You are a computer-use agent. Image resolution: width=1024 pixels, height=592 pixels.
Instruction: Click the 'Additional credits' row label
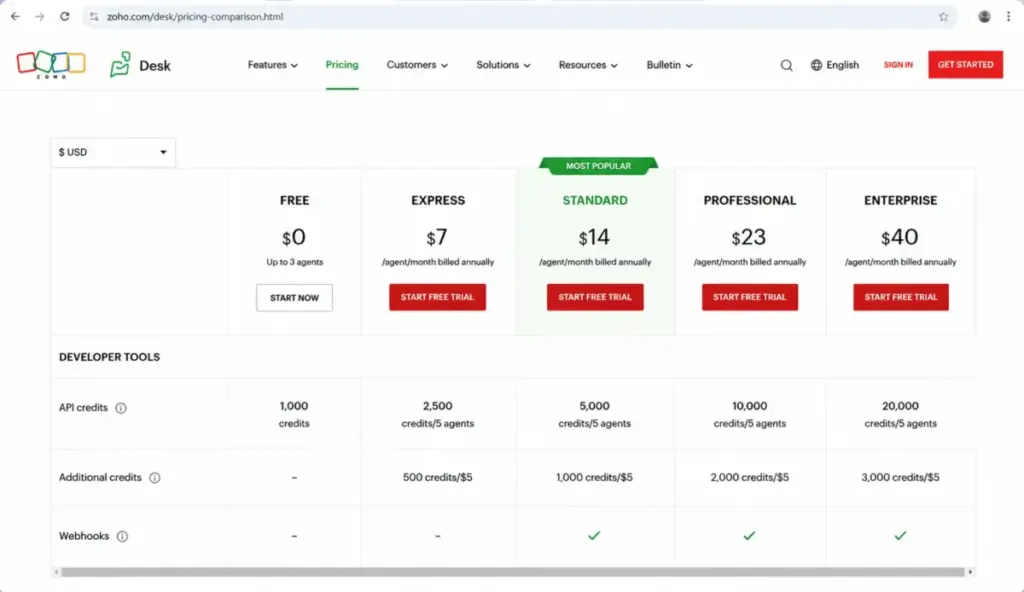click(x=100, y=478)
